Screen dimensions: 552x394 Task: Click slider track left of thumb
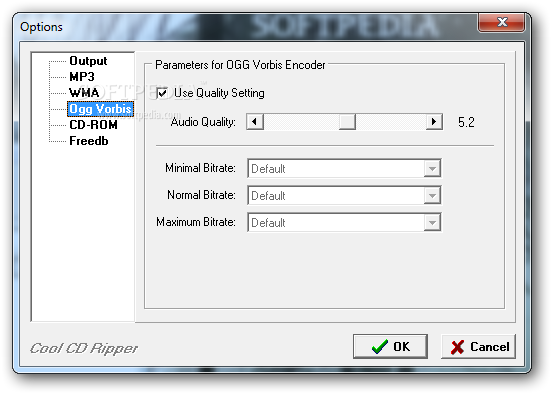pyautogui.click(x=301, y=122)
